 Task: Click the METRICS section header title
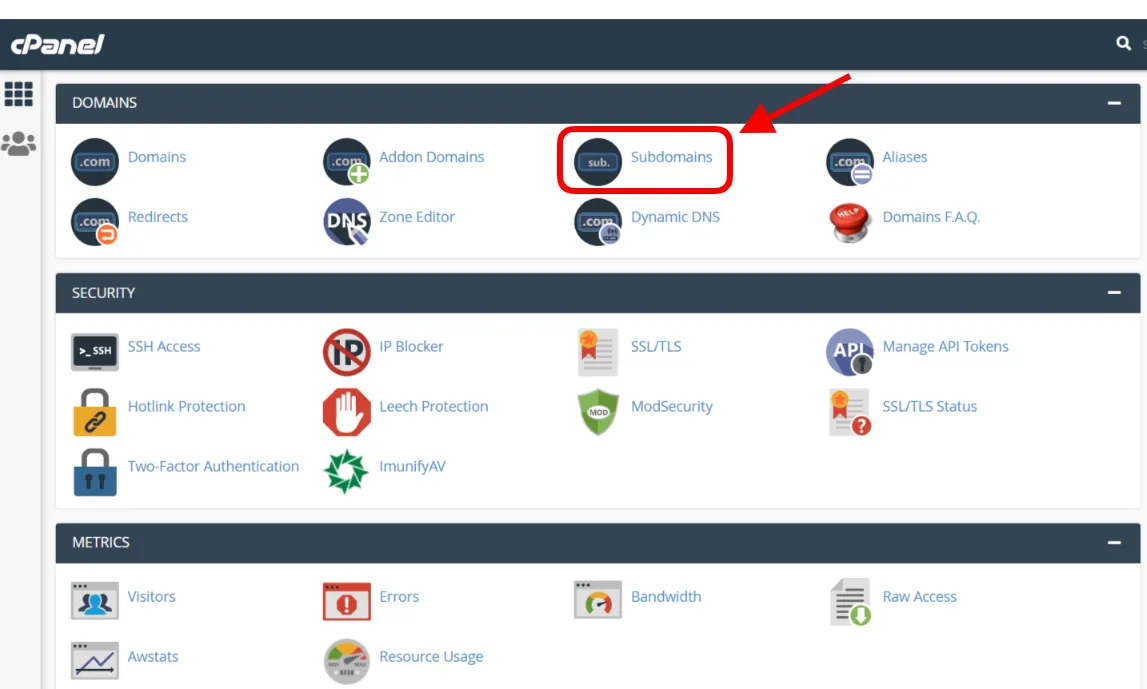(101, 542)
